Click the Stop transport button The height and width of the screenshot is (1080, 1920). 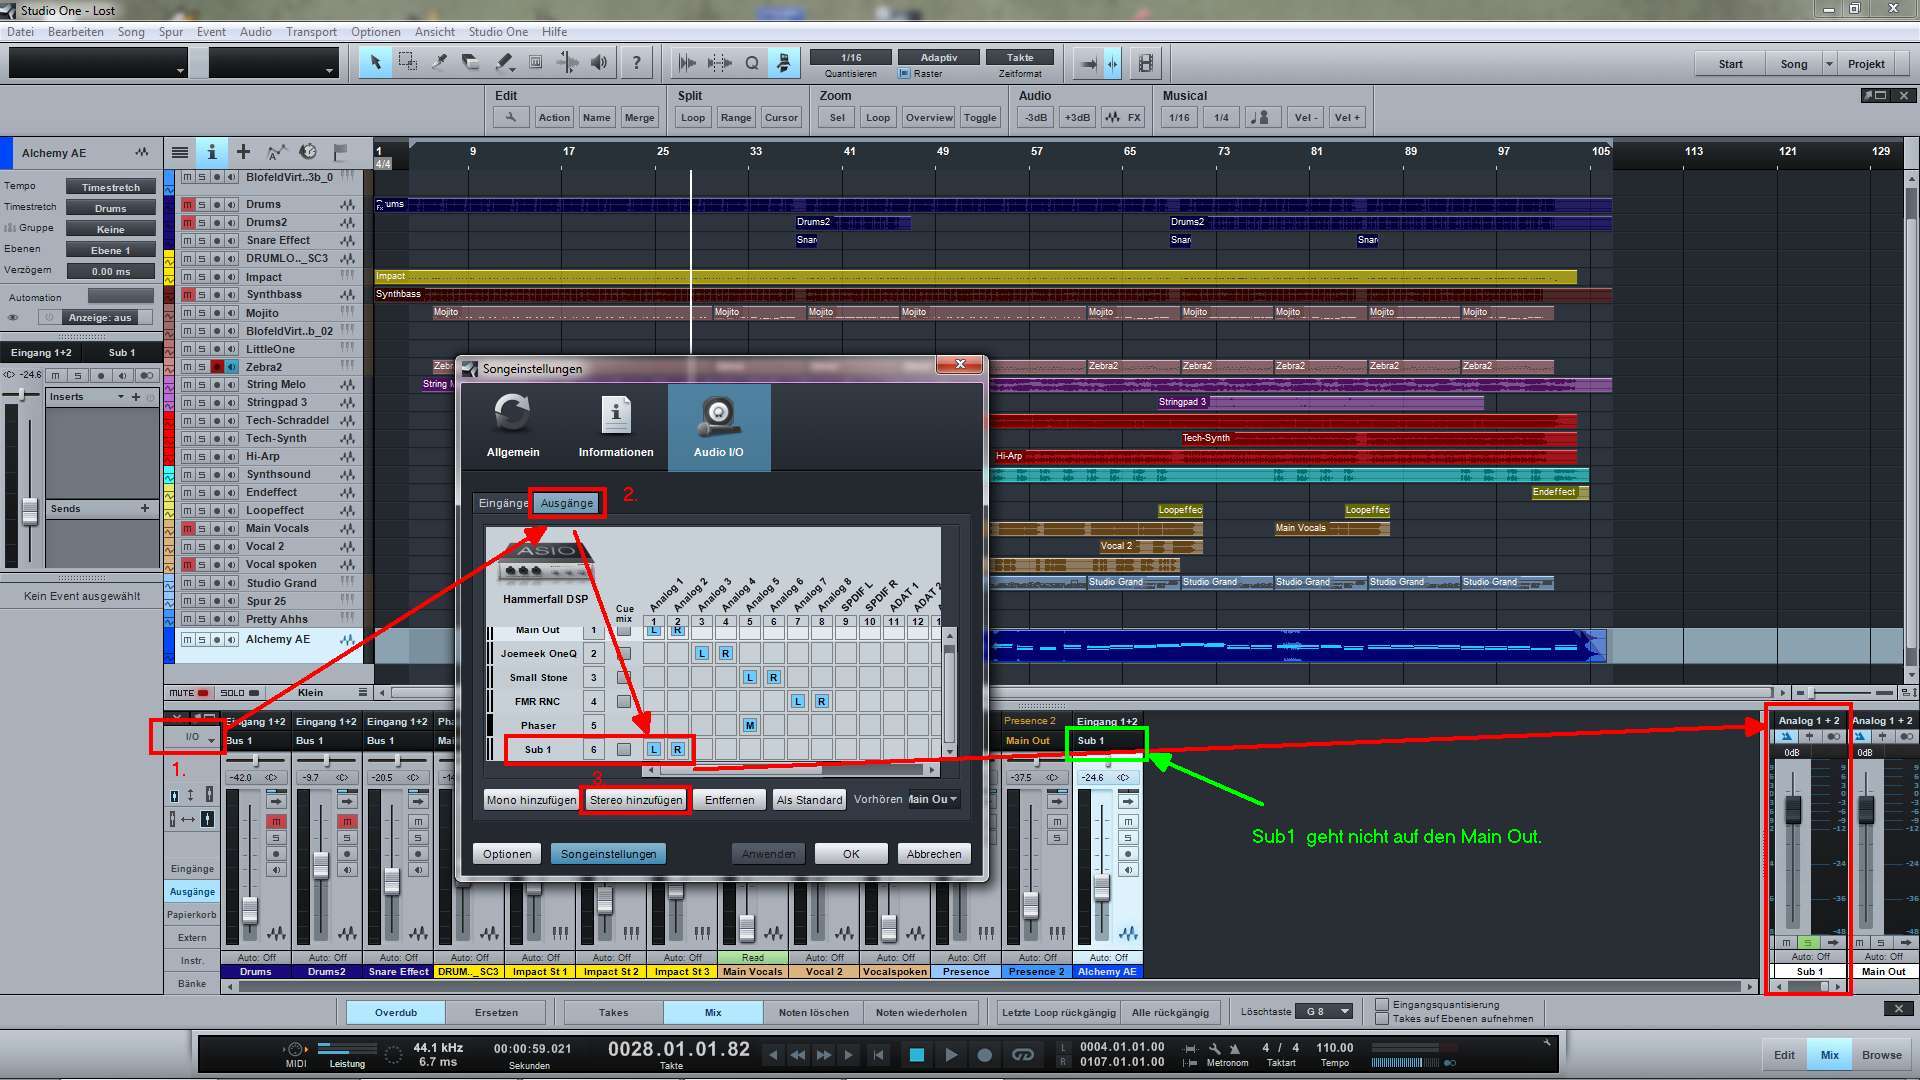point(916,1054)
